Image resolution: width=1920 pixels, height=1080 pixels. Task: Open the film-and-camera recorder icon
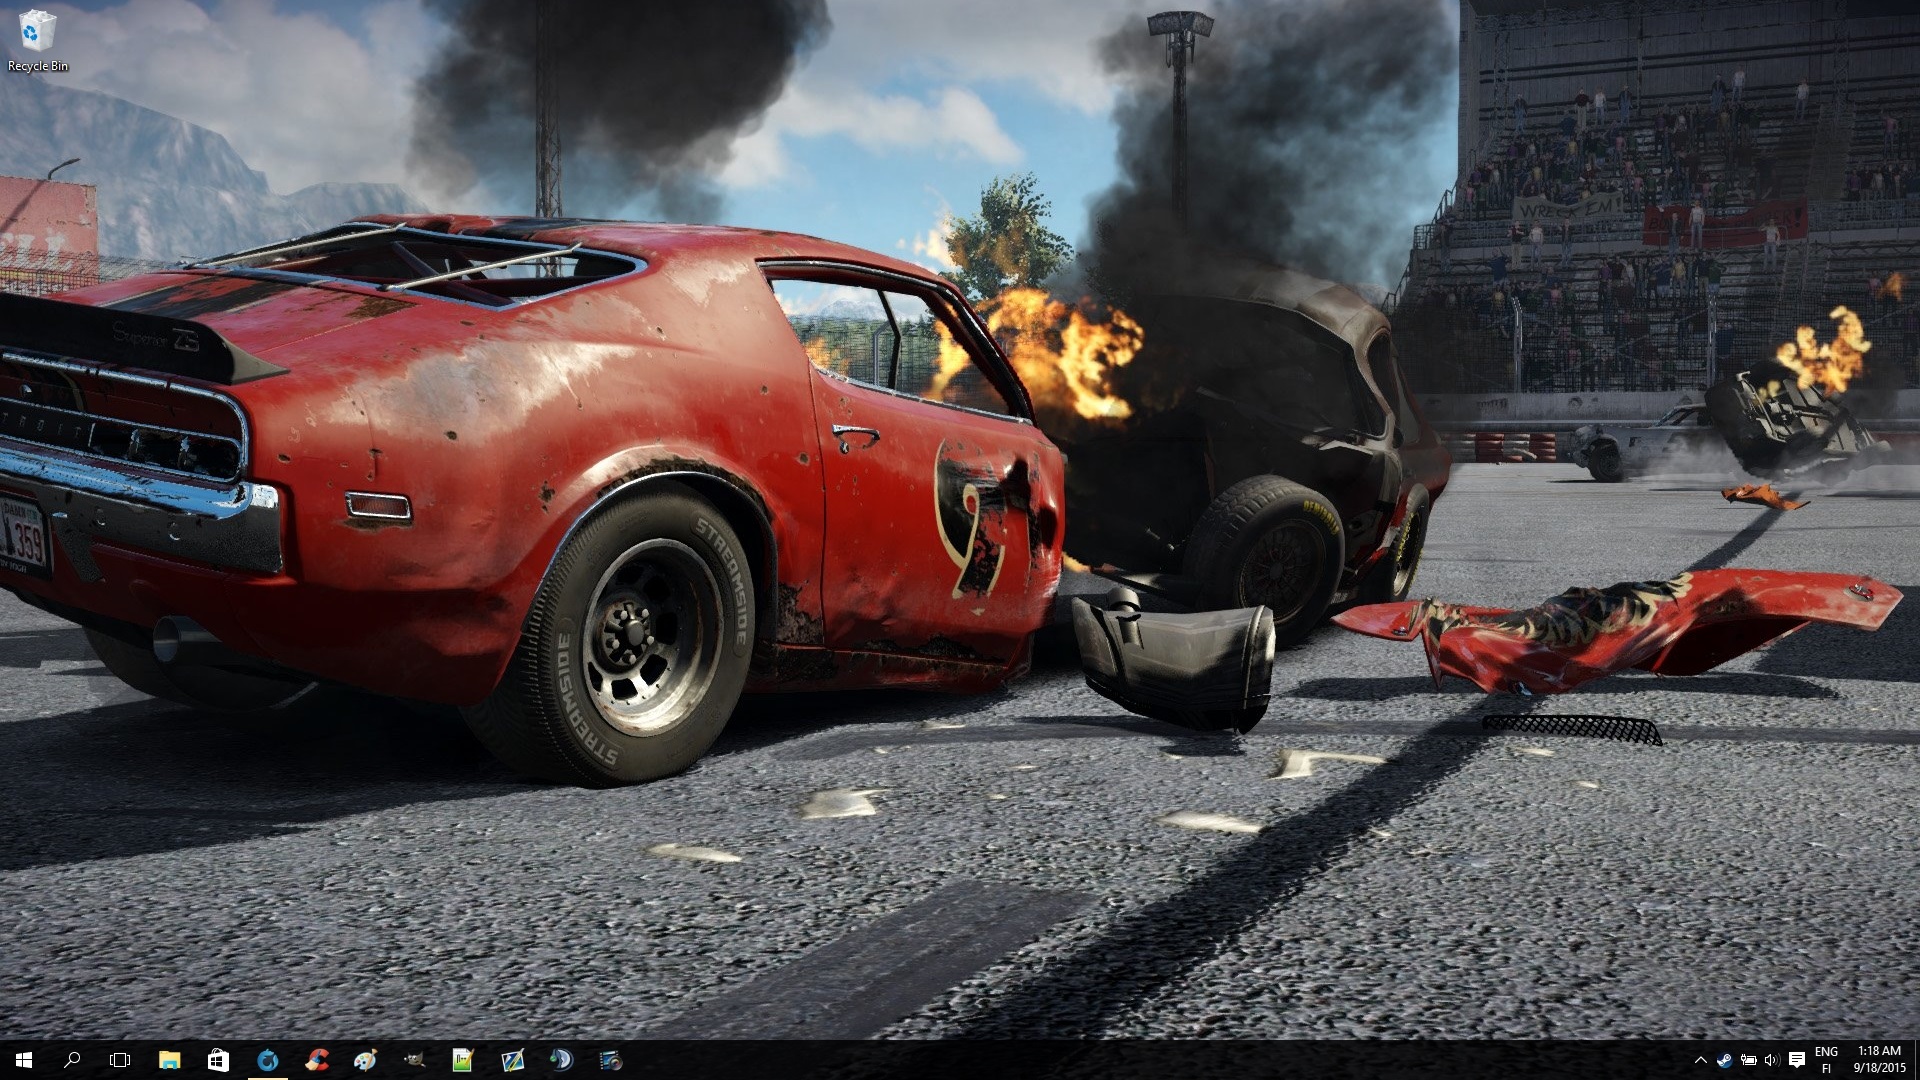coord(610,1060)
